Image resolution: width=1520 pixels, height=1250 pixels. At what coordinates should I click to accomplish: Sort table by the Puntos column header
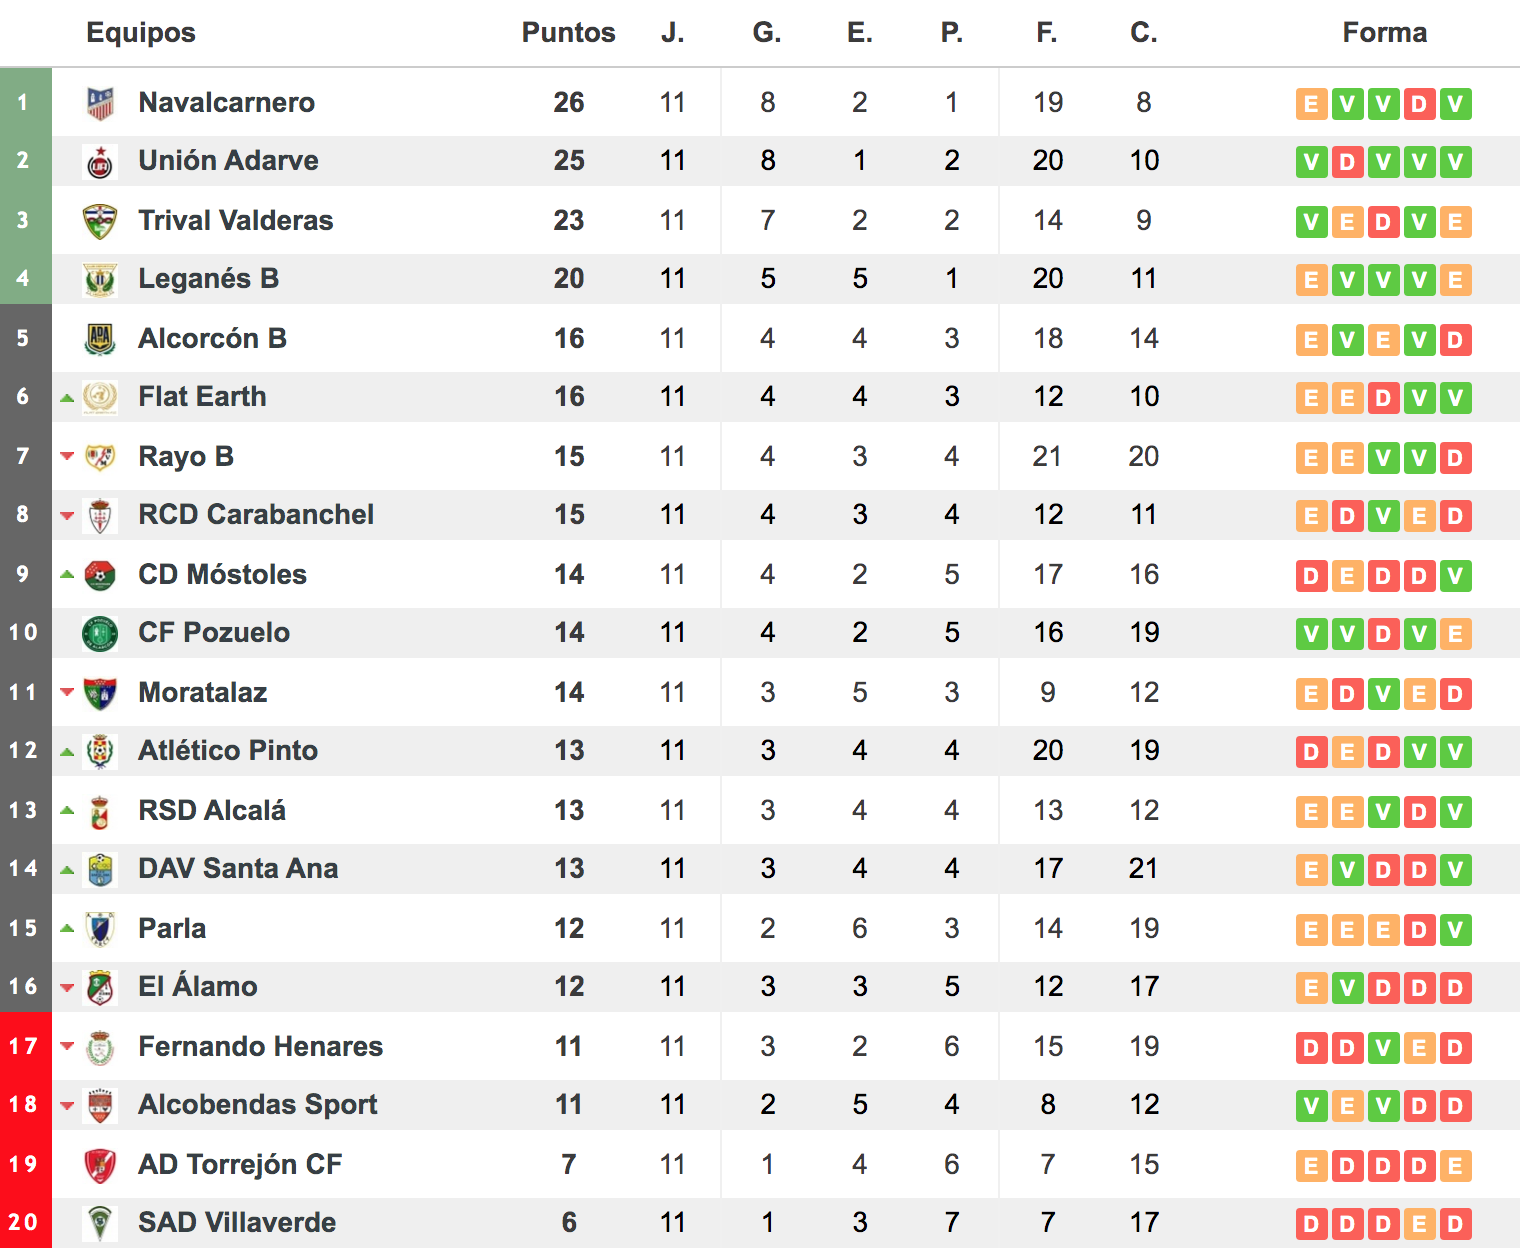pos(568,32)
